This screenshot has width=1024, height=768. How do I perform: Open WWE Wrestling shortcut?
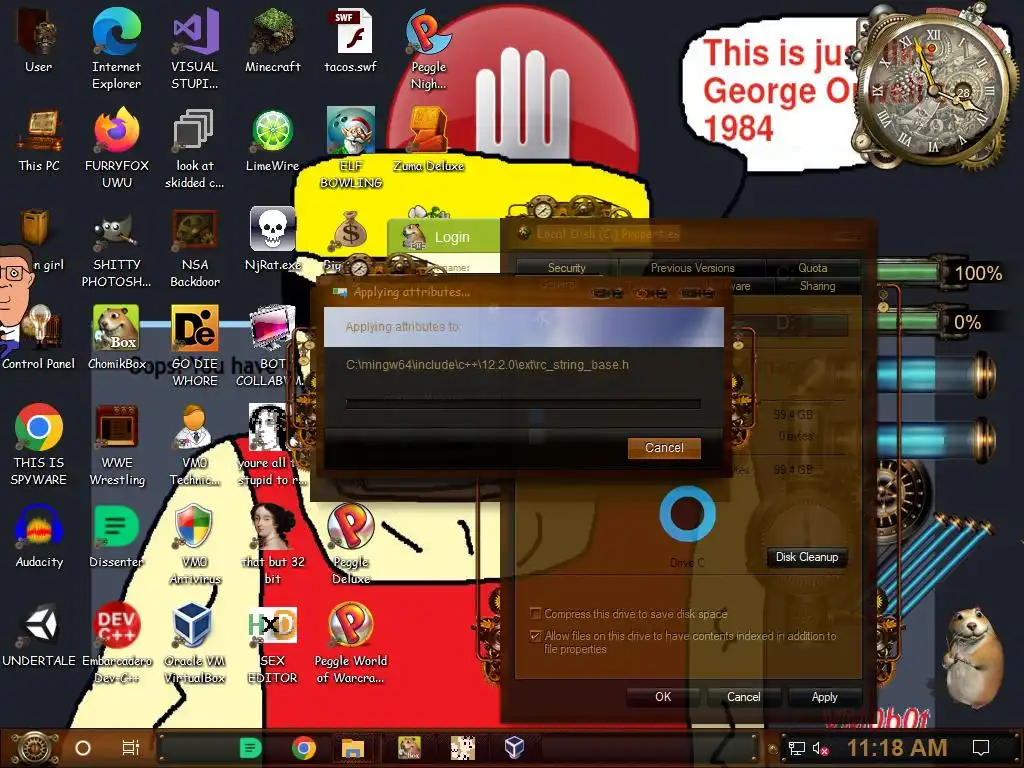(x=116, y=444)
